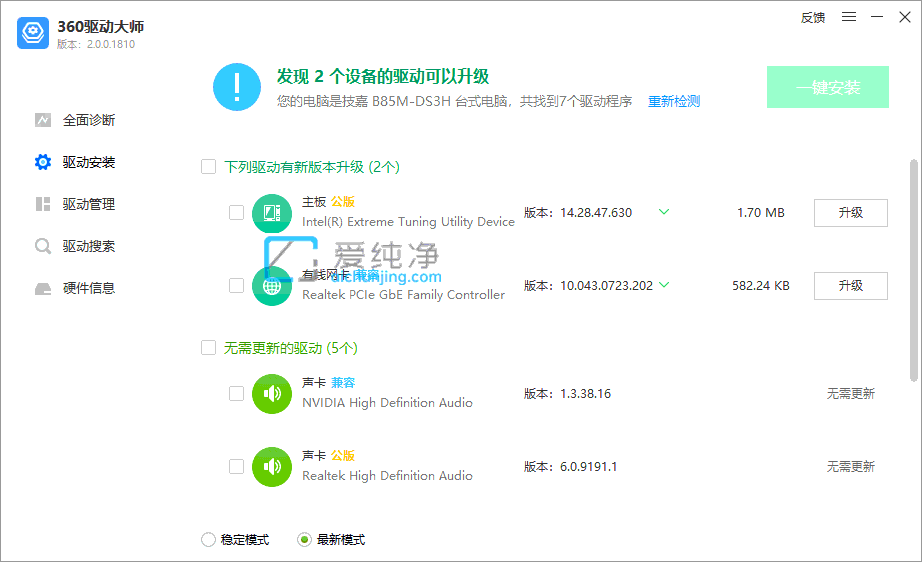The height and width of the screenshot is (562, 922).
Task: Click the Realtek High Definition Audio name
Action: (x=387, y=476)
